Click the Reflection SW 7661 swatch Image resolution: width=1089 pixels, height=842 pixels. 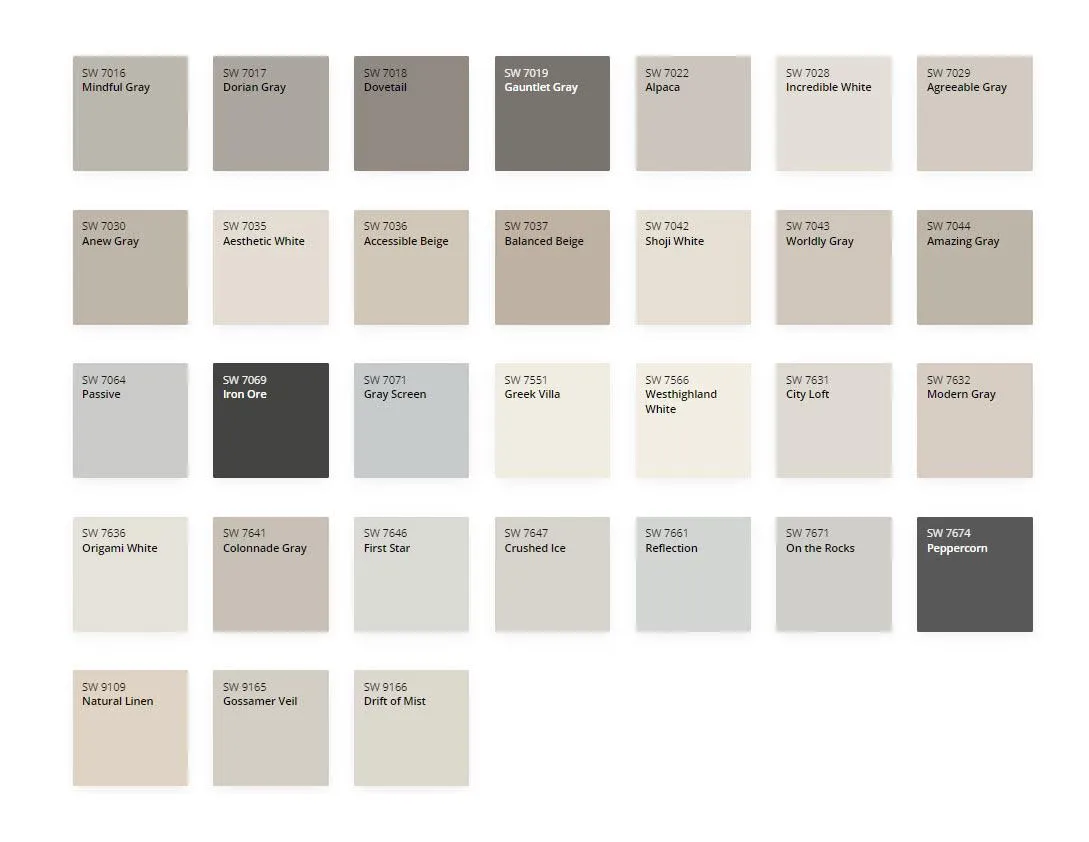(x=693, y=575)
